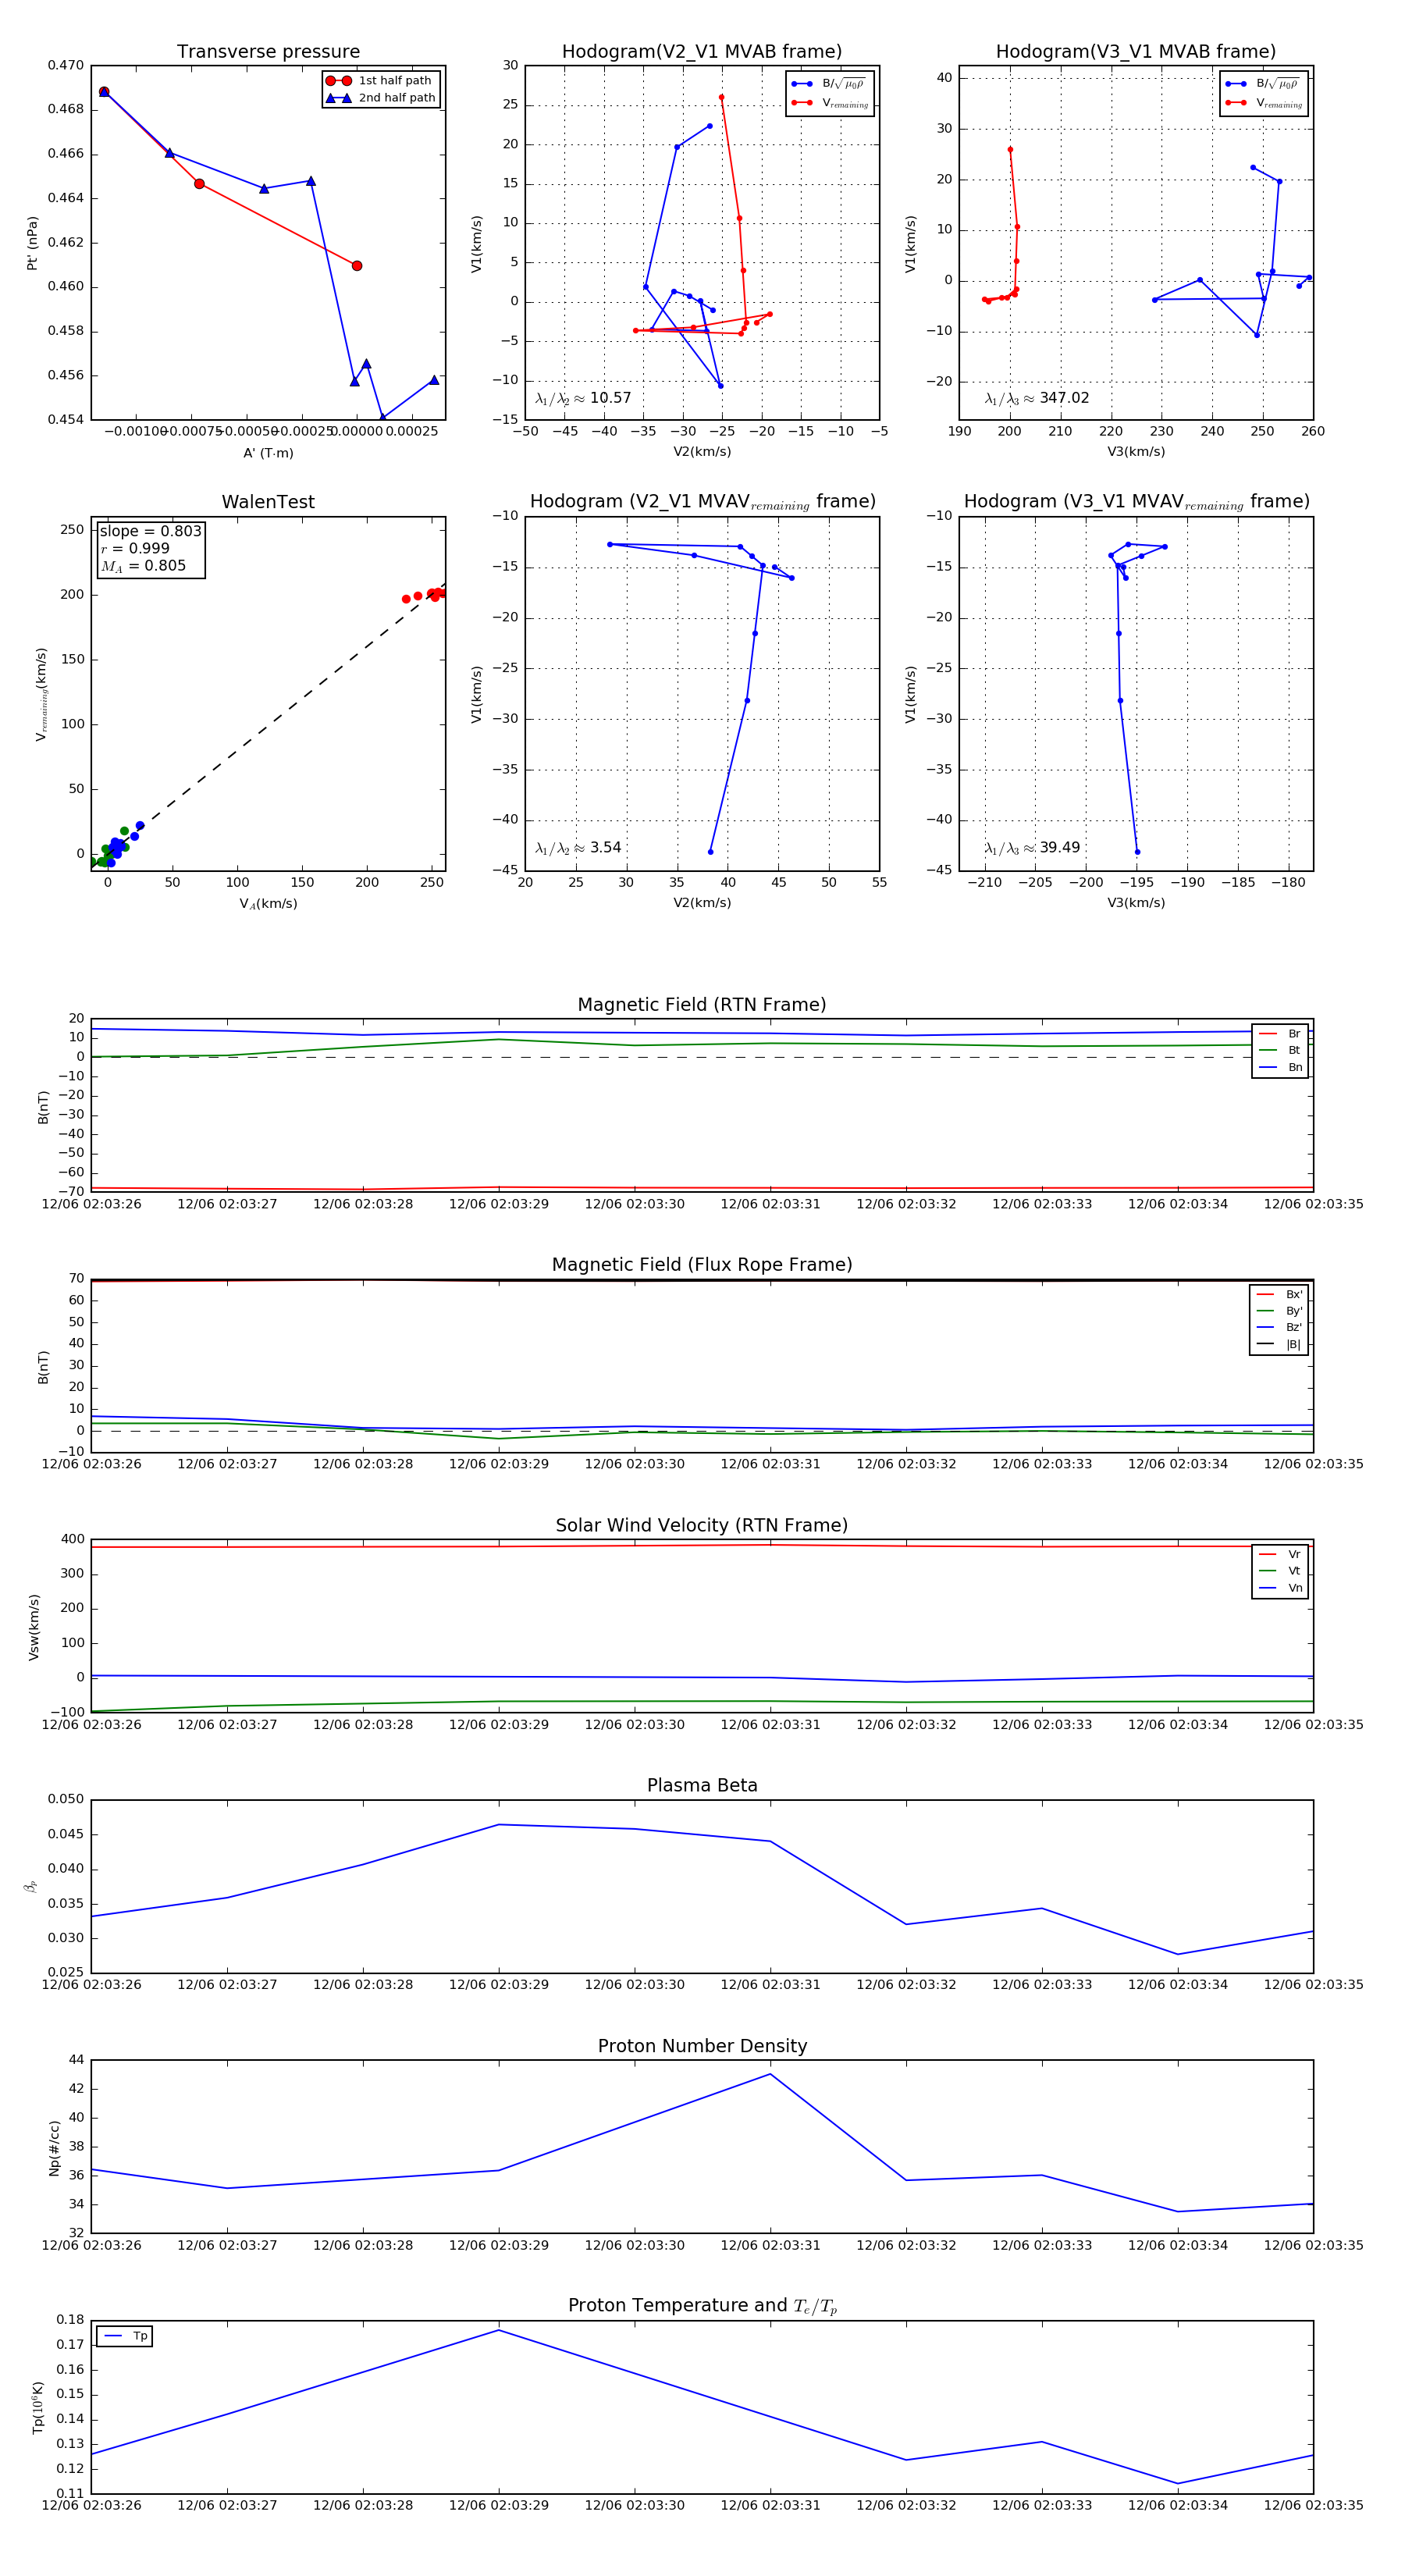Click the λ1/λ3 ≈ 39.49 annotation
Viewport: 1405px width, 2576px height.
1032,848
